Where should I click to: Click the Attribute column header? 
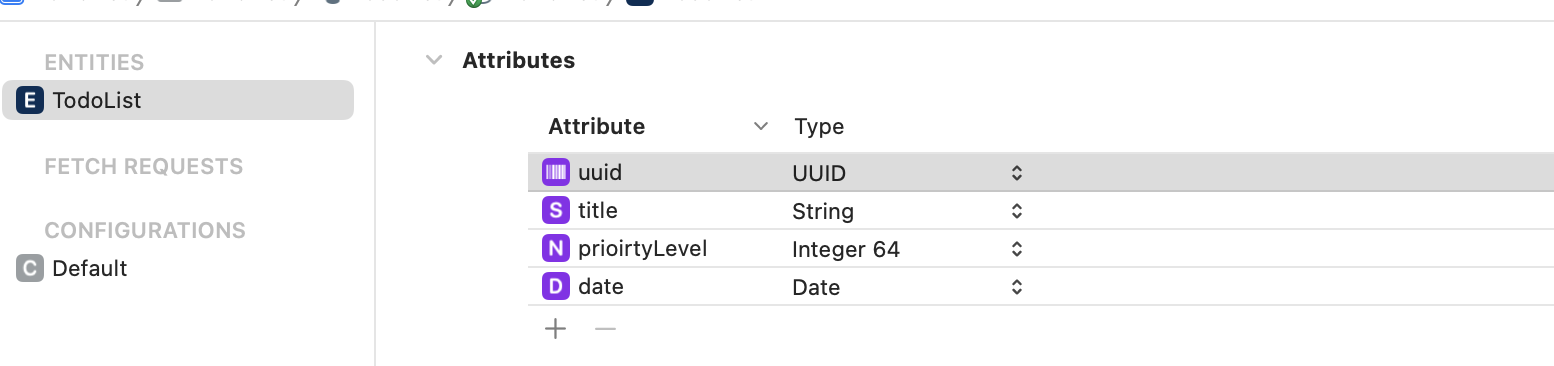coord(597,127)
